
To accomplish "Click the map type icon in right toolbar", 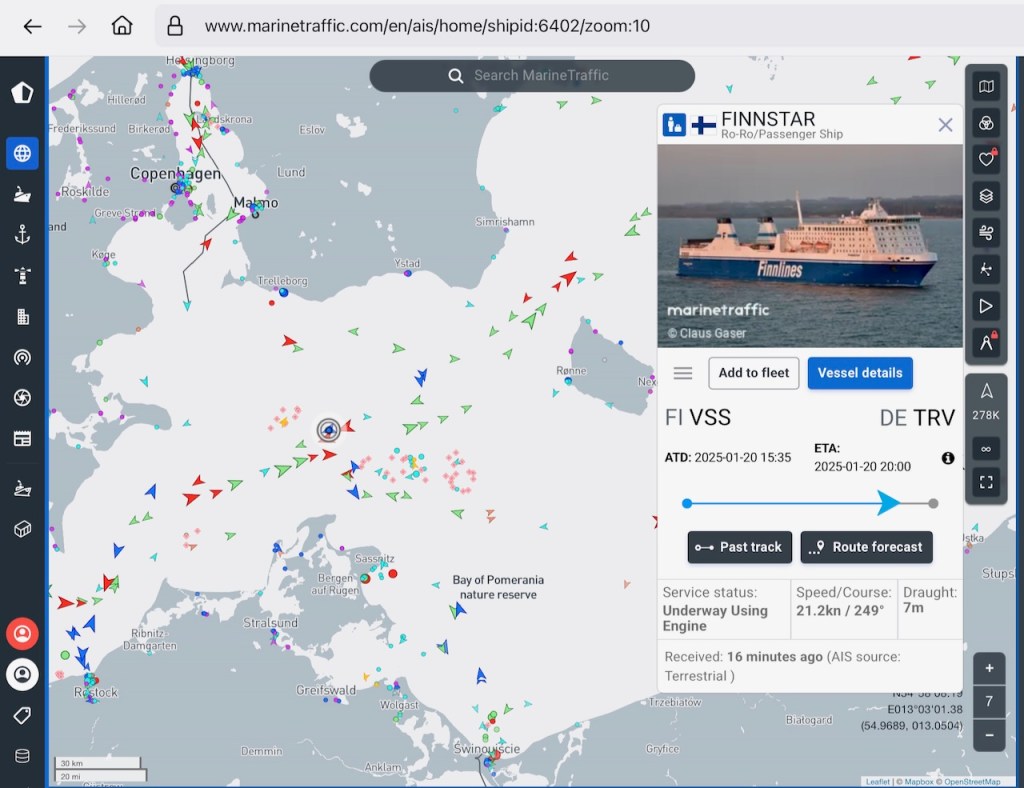I will coord(986,87).
